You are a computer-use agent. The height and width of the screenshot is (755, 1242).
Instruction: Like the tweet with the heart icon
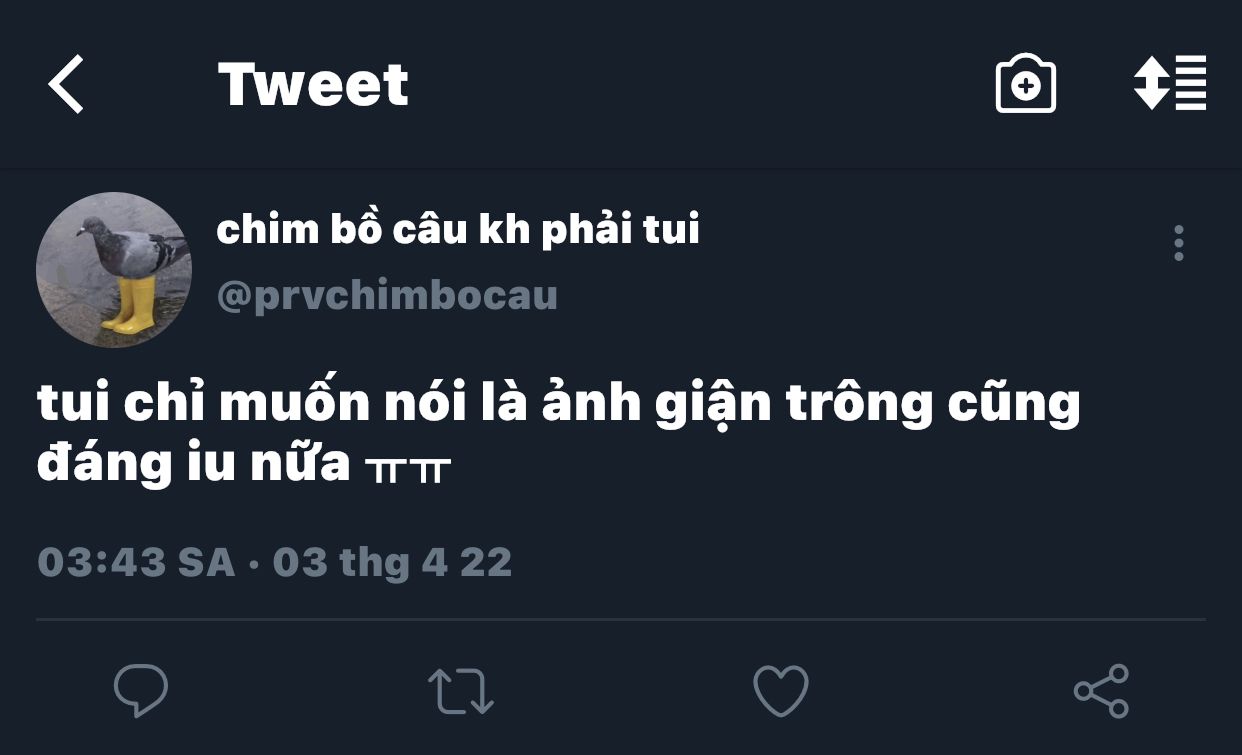tap(780, 690)
